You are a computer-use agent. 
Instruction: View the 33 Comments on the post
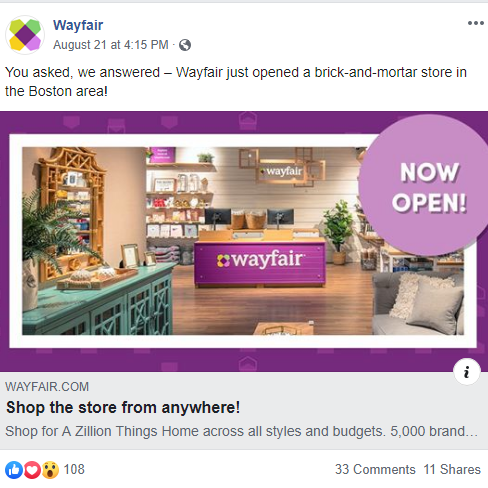click(x=375, y=469)
